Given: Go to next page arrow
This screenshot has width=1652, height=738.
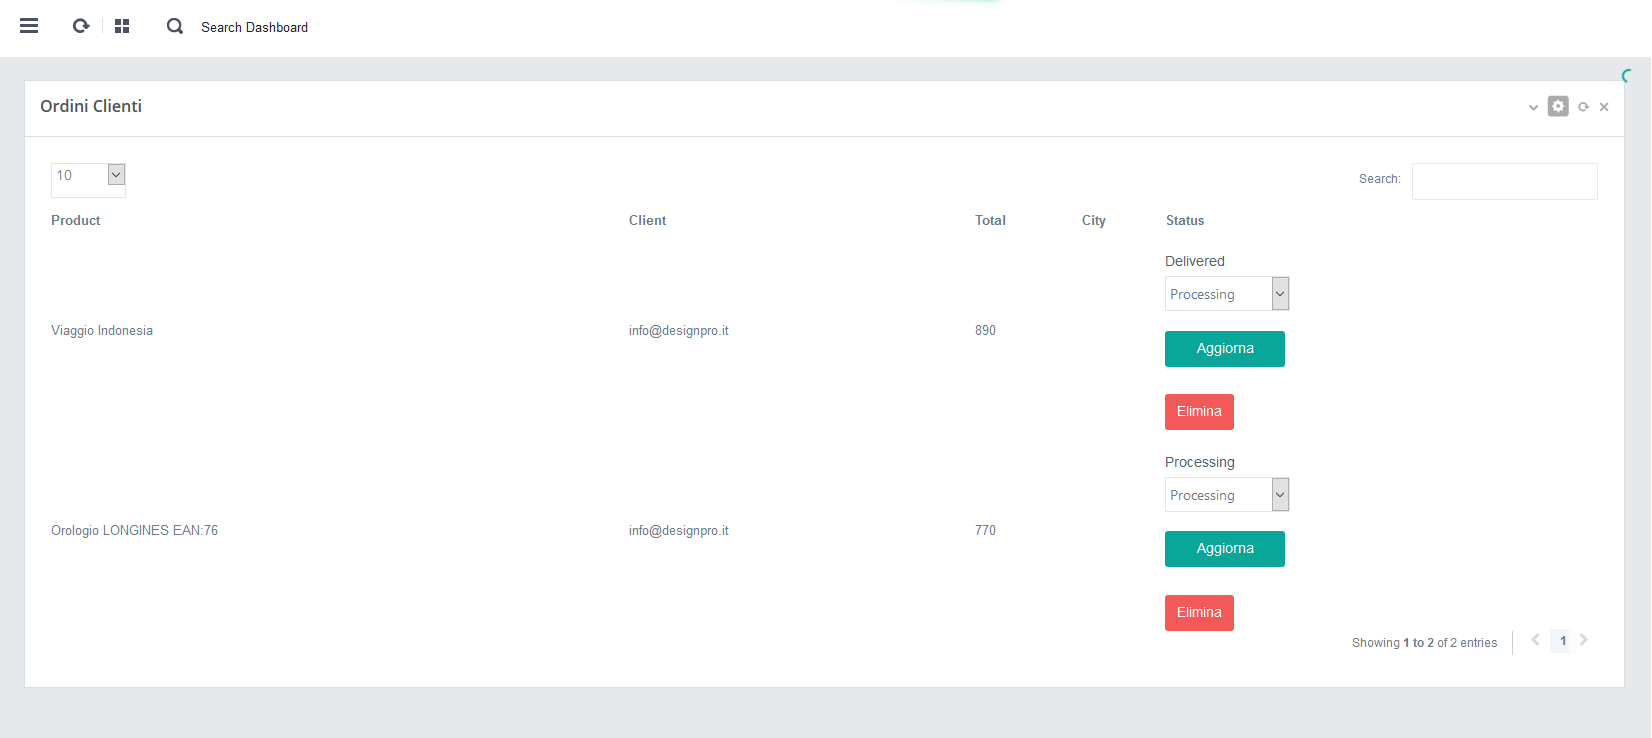Looking at the screenshot, I should click(x=1584, y=640).
